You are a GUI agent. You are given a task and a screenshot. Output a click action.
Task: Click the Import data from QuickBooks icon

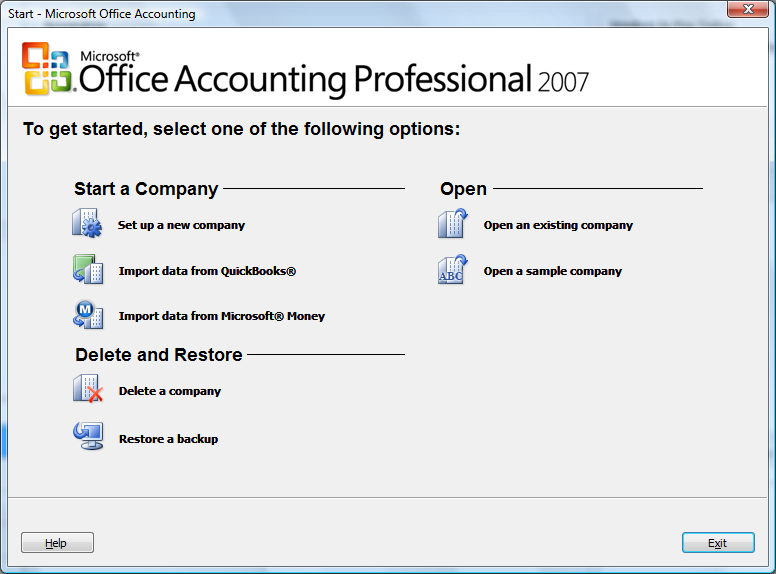point(88,270)
